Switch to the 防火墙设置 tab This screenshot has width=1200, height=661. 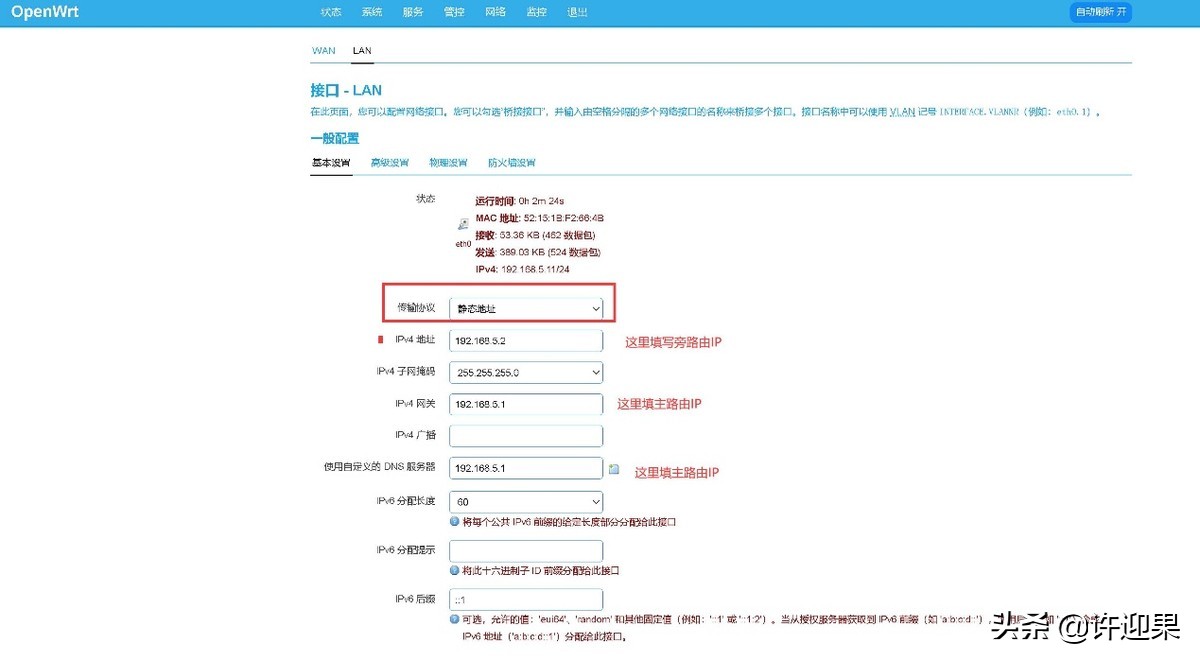click(511, 161)
